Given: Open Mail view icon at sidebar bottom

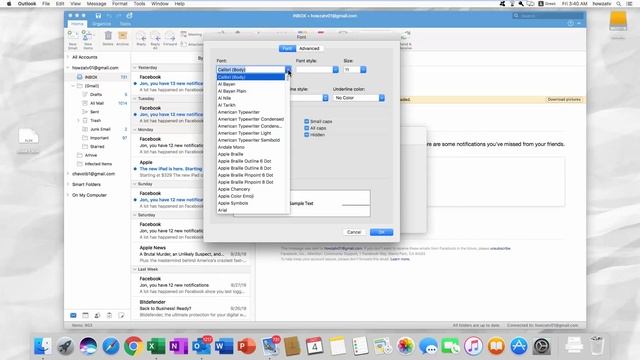Looking at the screenshot, I should click(73, 315).
